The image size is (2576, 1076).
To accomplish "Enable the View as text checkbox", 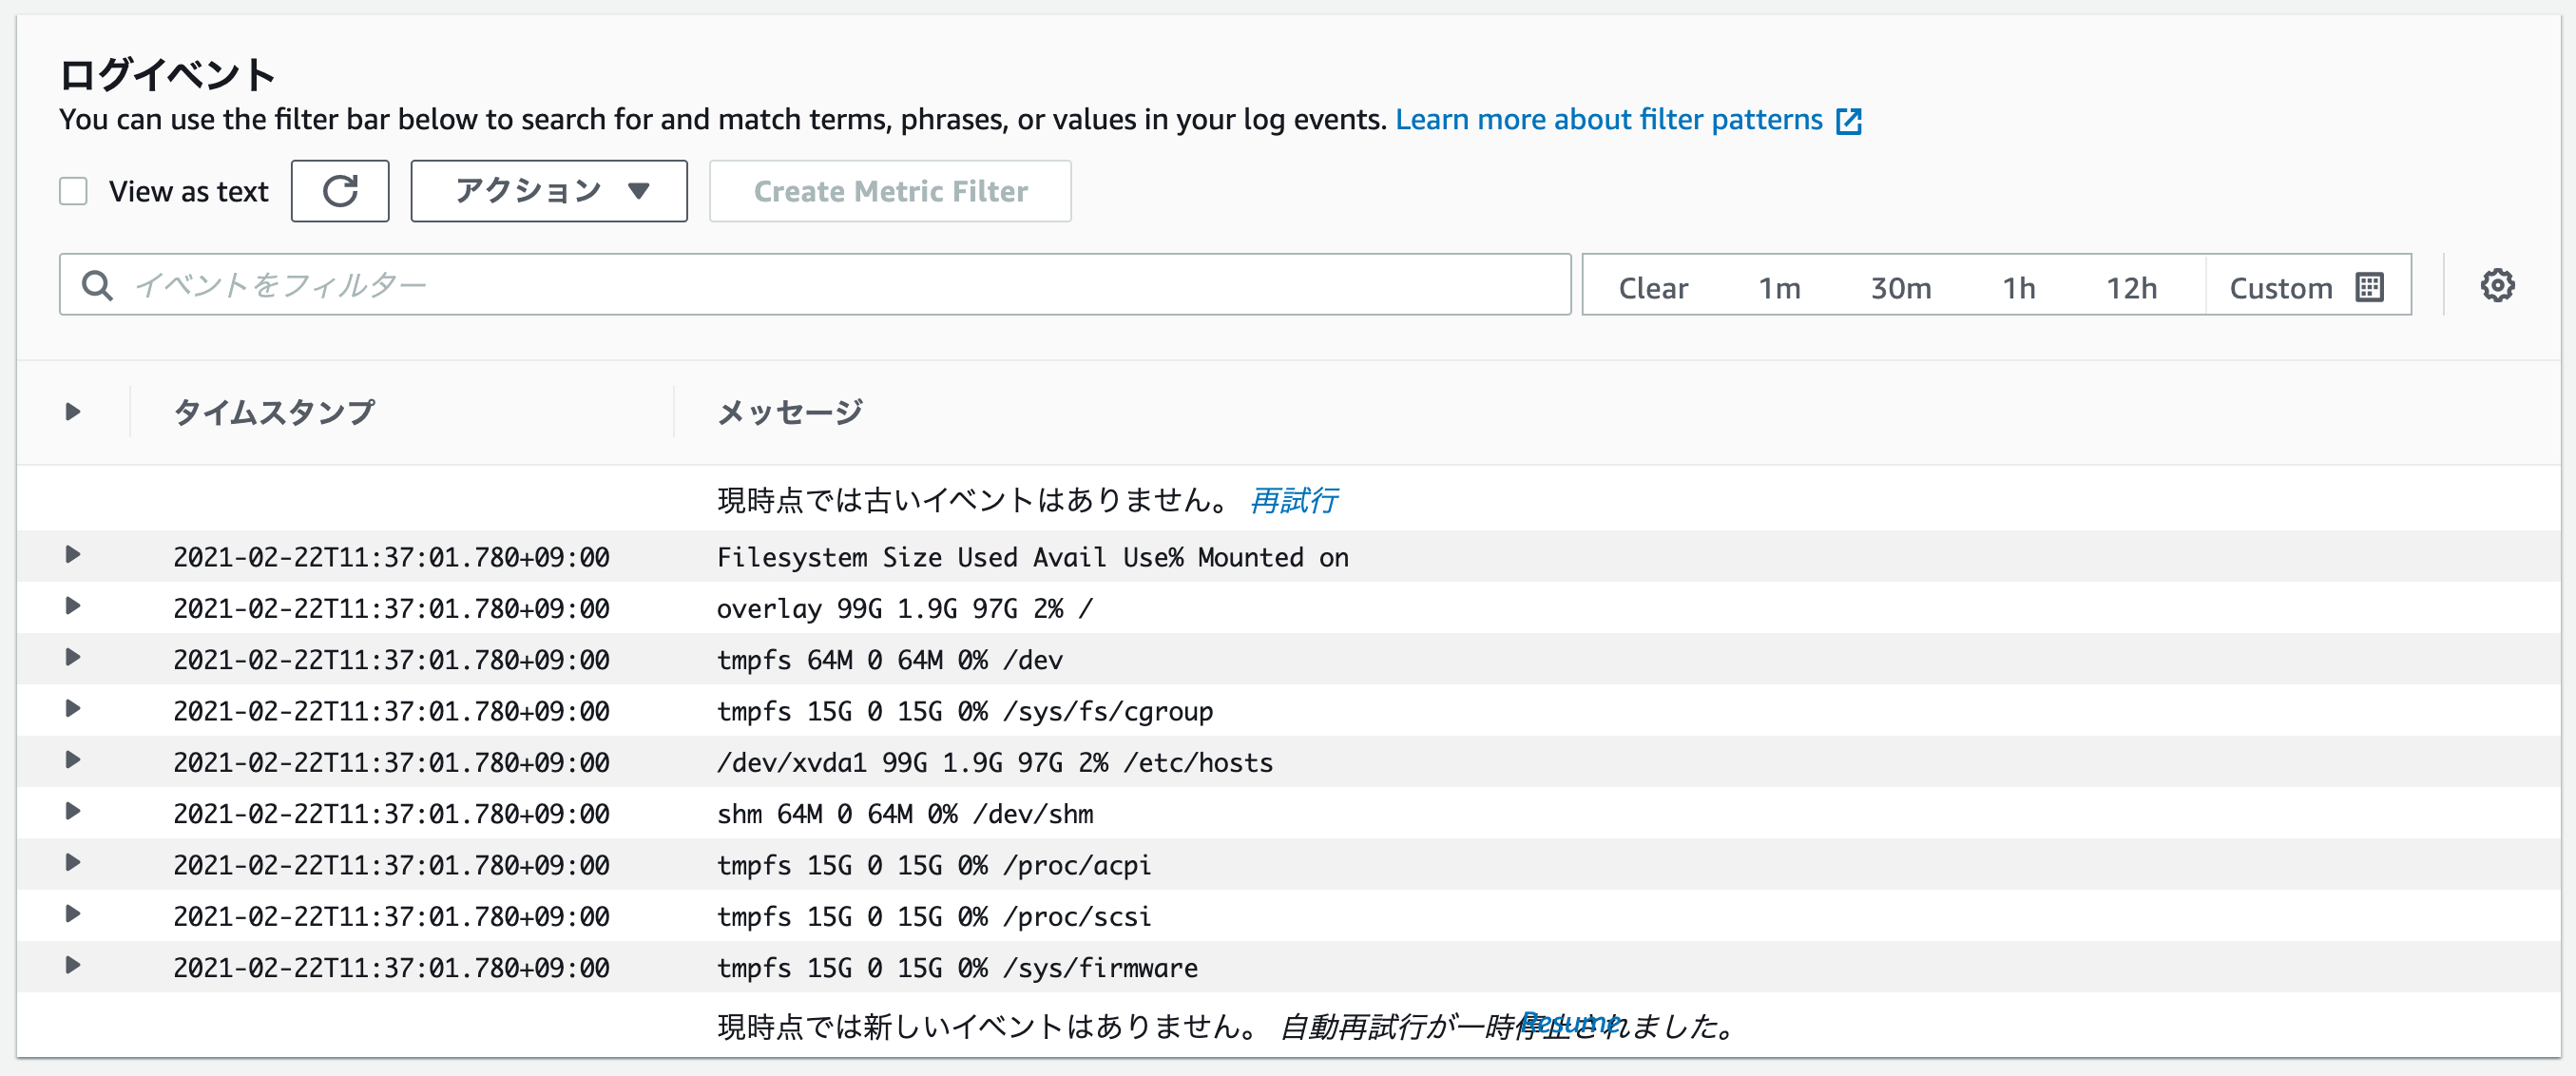I will [x=73, y=190].
